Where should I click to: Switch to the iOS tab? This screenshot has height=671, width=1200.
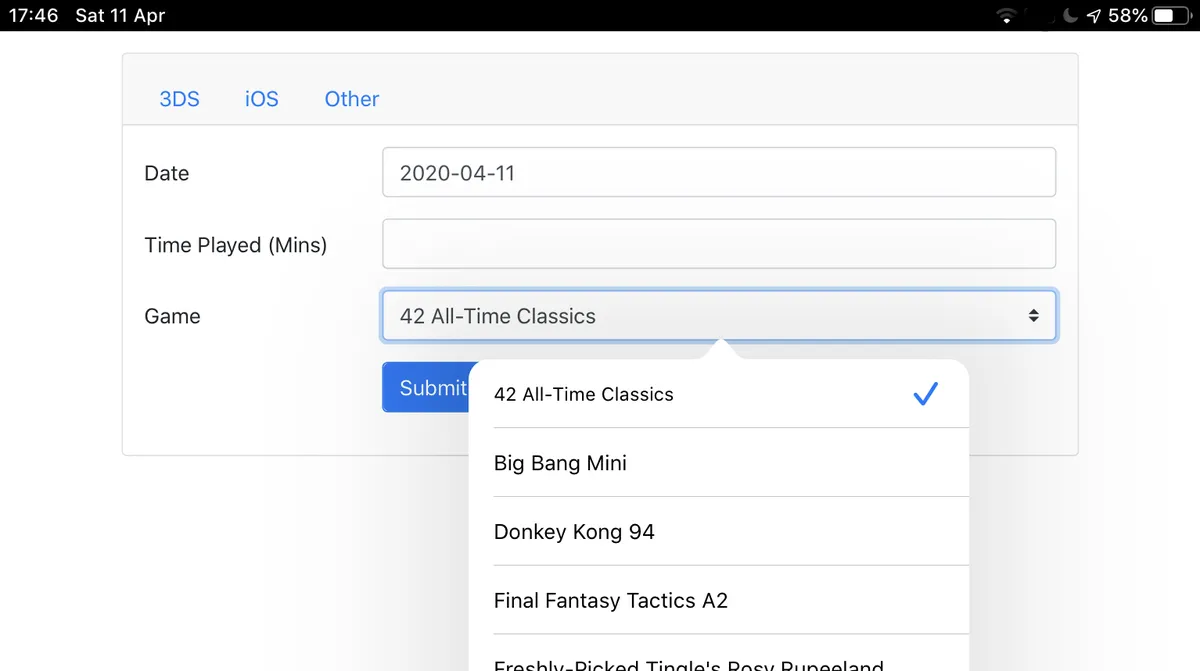(x=262, y=99)
